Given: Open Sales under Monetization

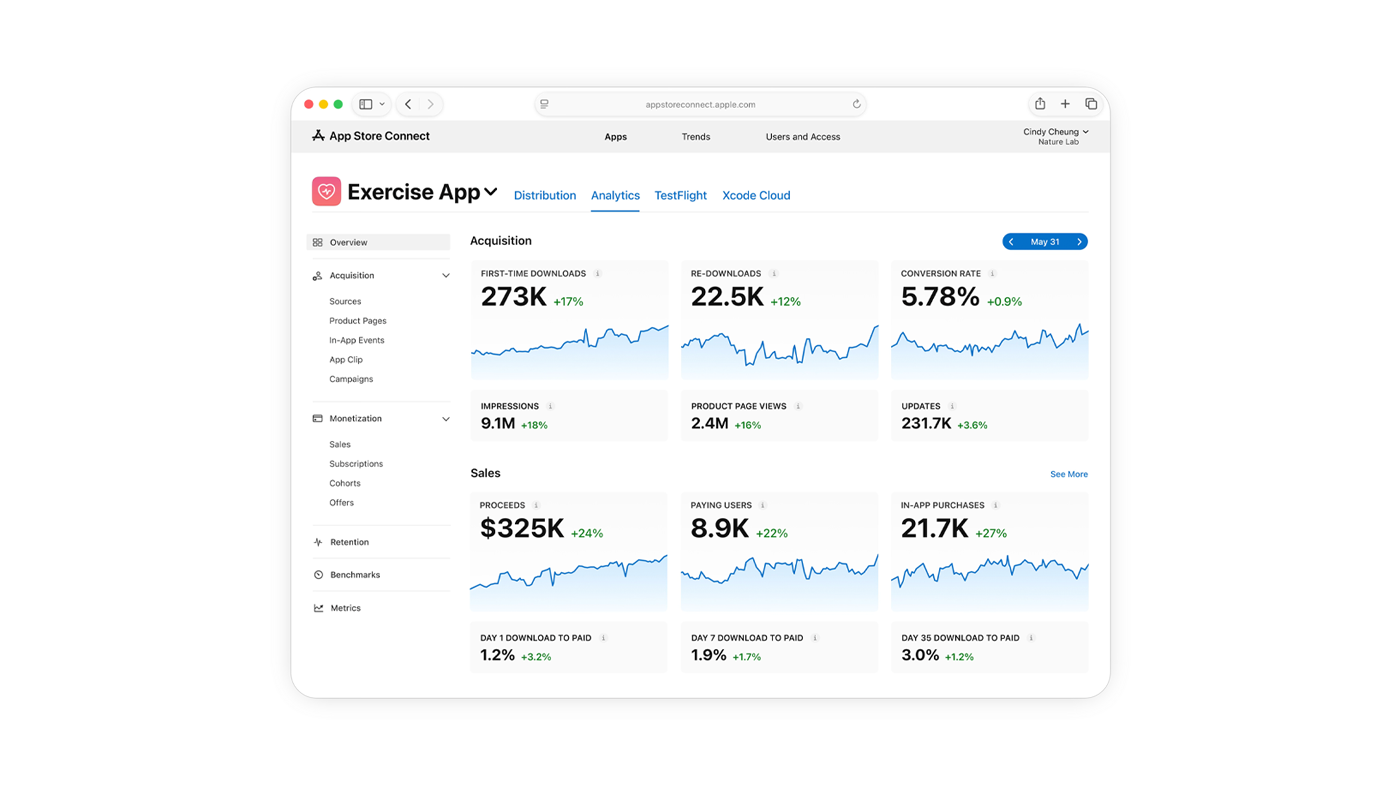Looking at the screenshot, I should pyautogui.click(x=340, y=444).
